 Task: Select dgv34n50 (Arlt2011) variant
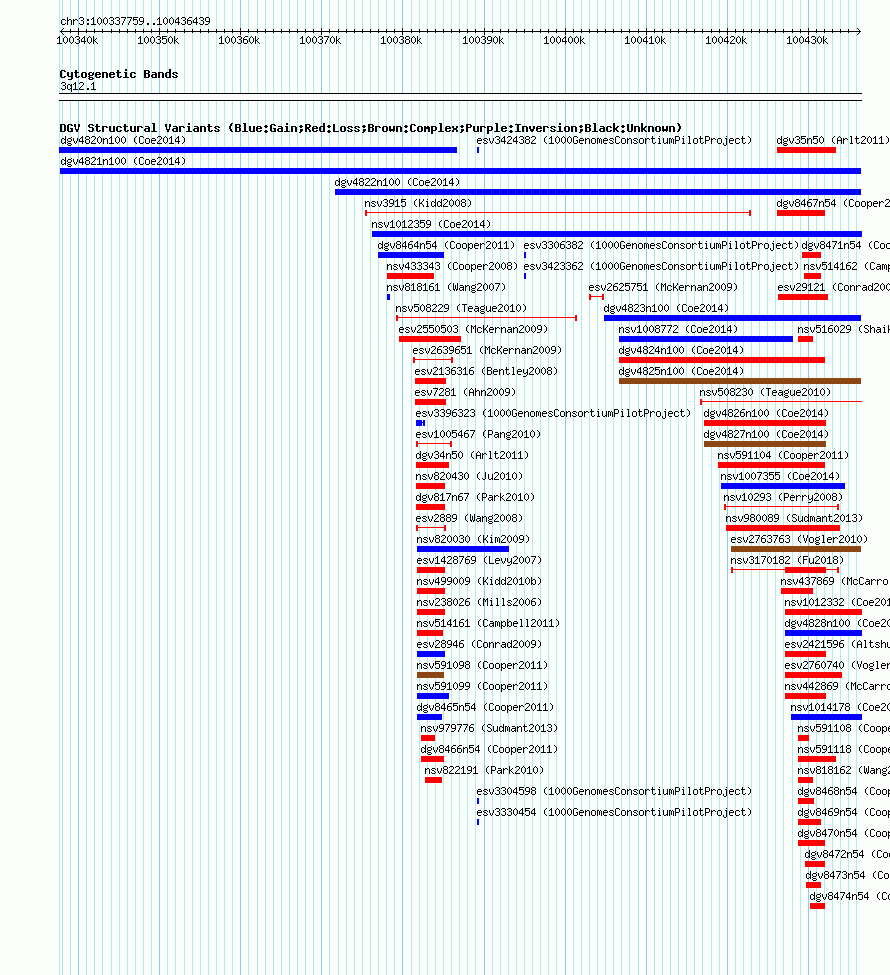tap(472, 456)
